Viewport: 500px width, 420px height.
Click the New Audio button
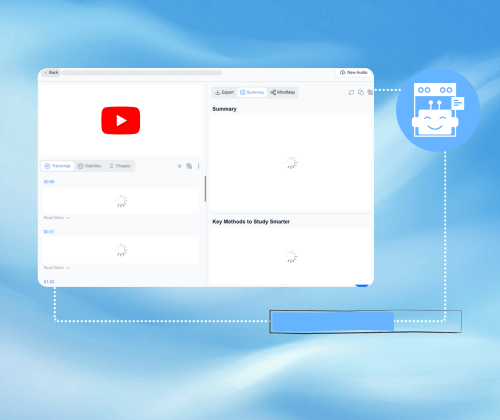pos(353,72)
